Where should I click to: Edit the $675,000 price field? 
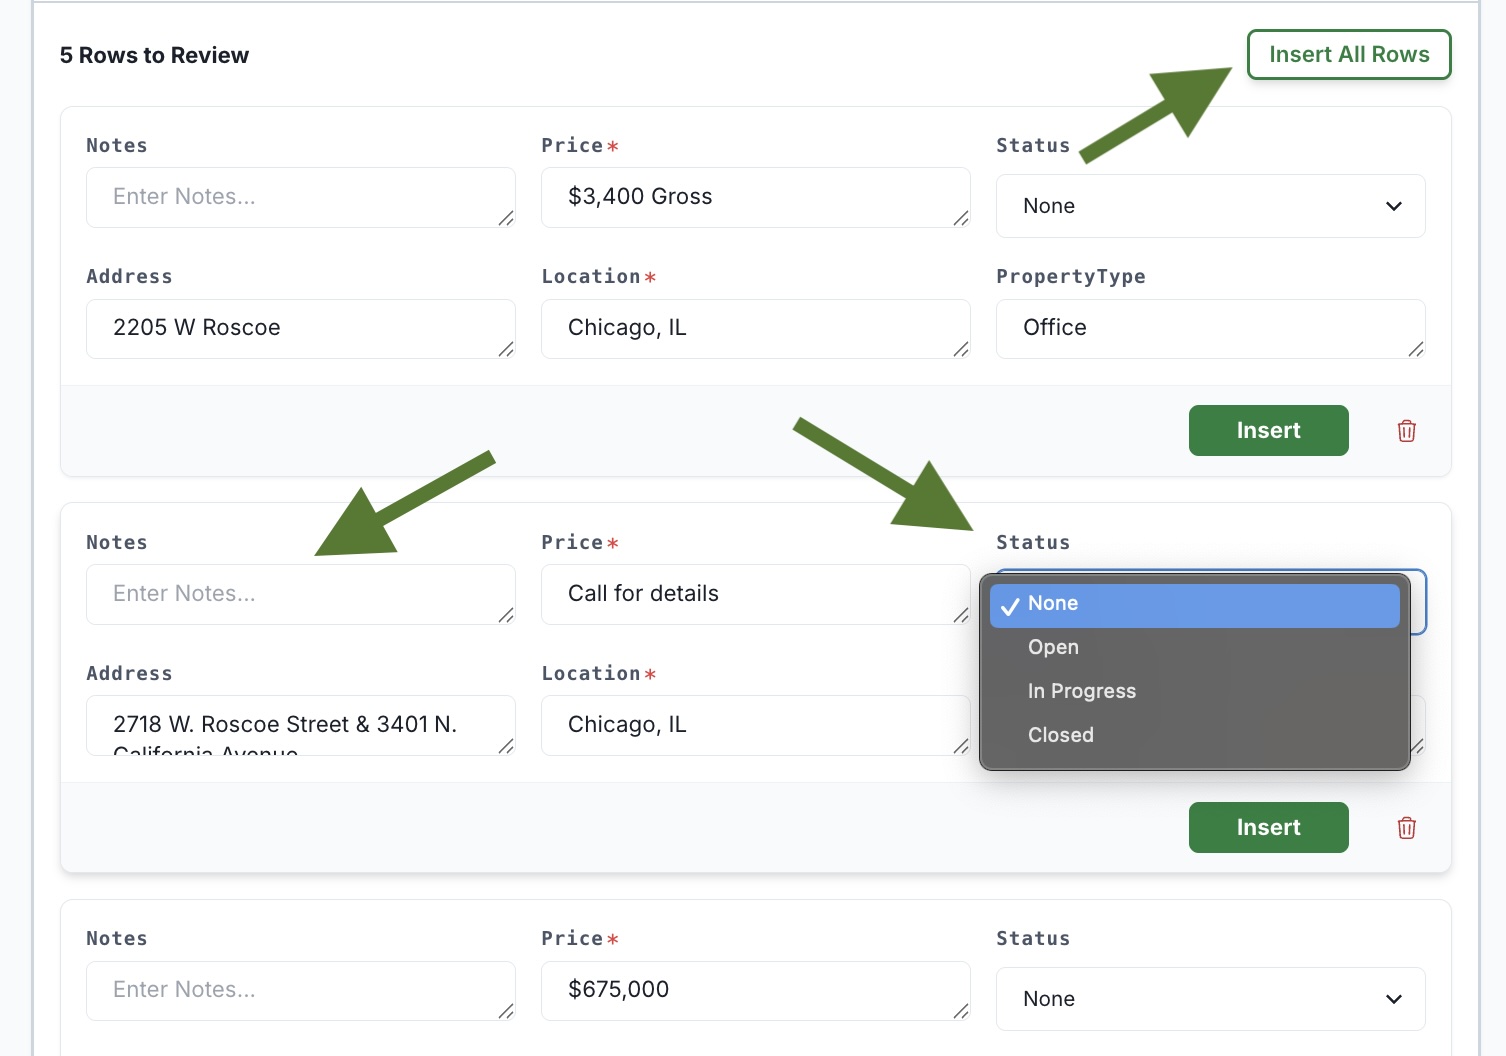click(x=755, y=990)
